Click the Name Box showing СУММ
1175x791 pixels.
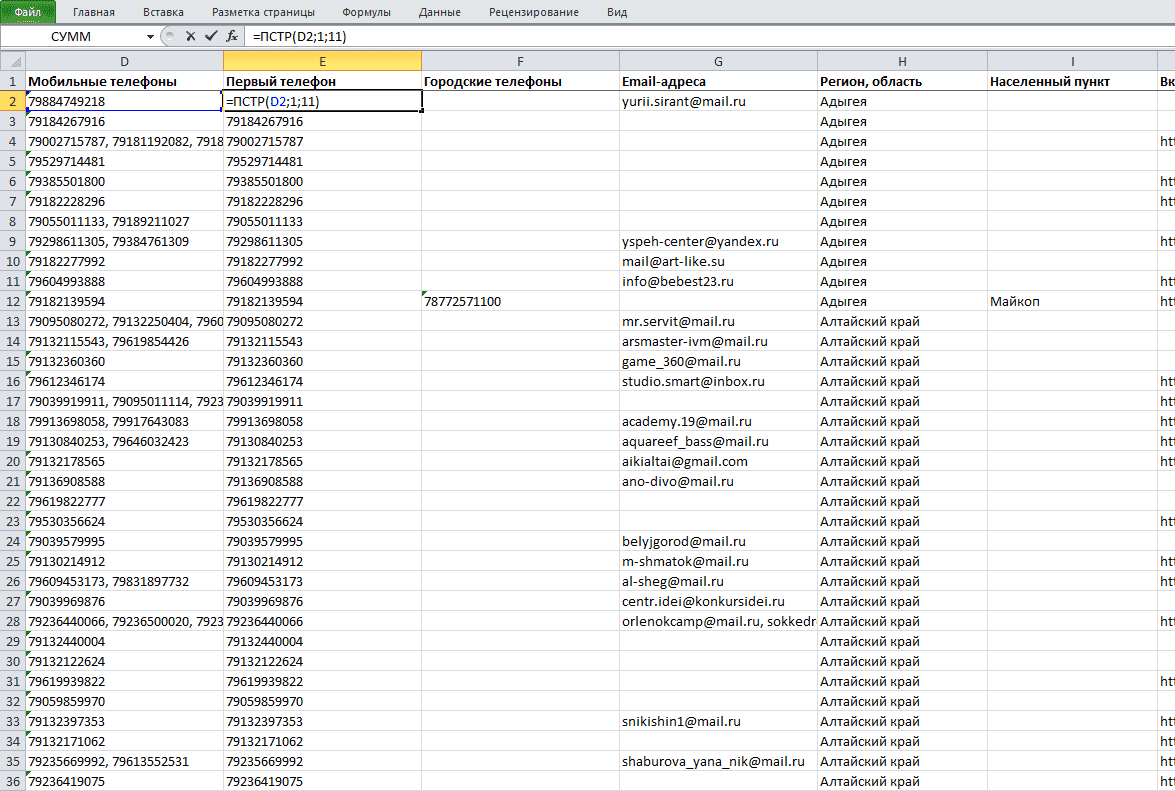(72, 37)
